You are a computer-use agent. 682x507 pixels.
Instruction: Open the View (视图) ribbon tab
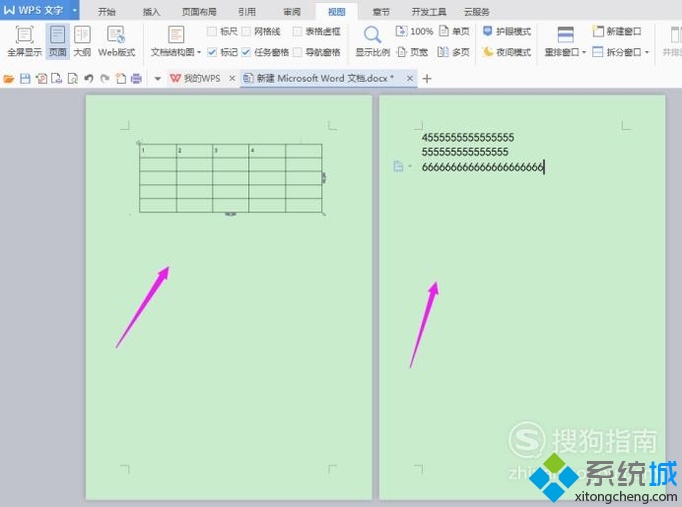pyautogui.click(x=336, y=12)
